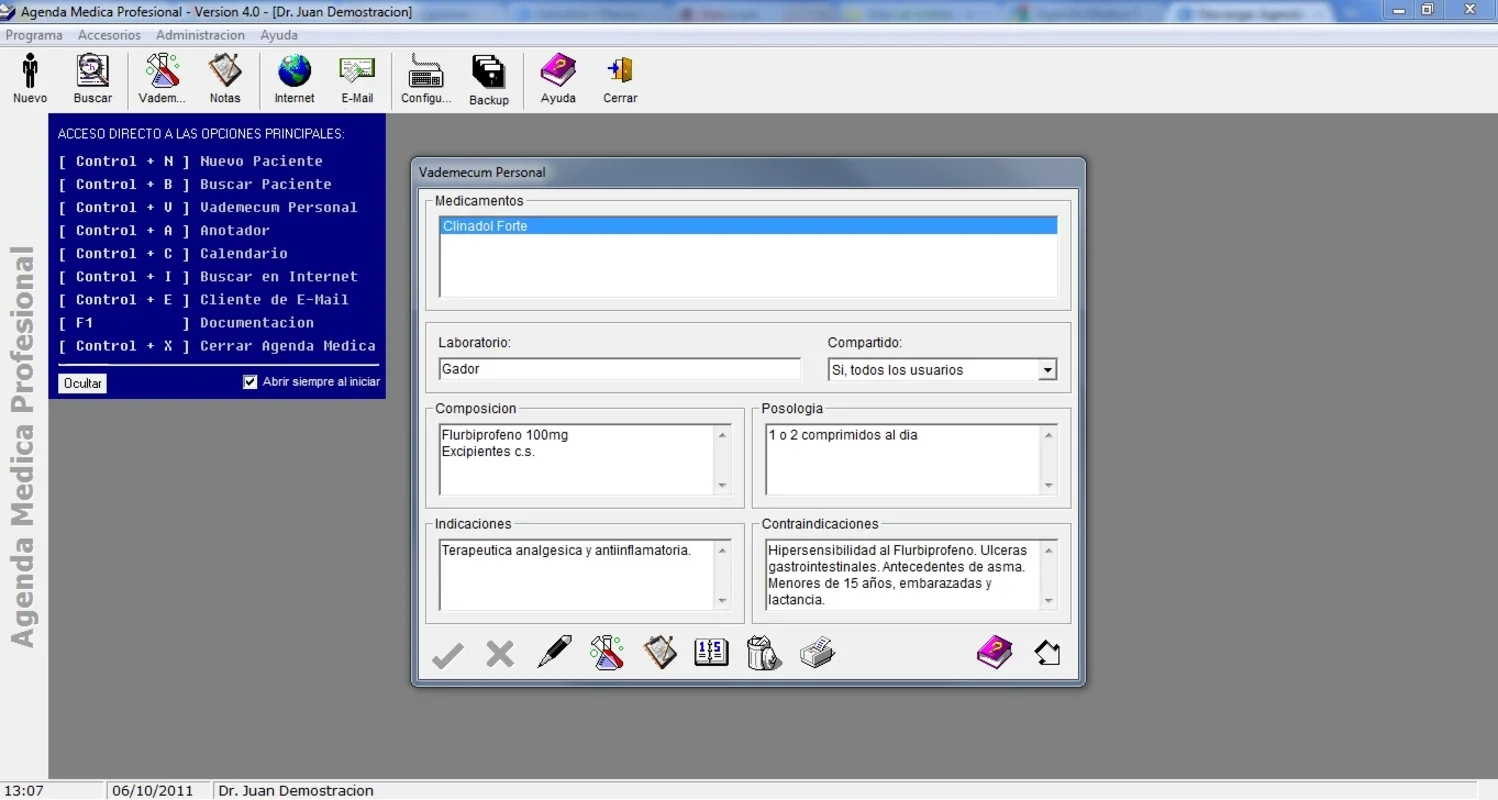Click the Cerrar door icon
This screenshot has width=1498, height=800.
[620, 79]
